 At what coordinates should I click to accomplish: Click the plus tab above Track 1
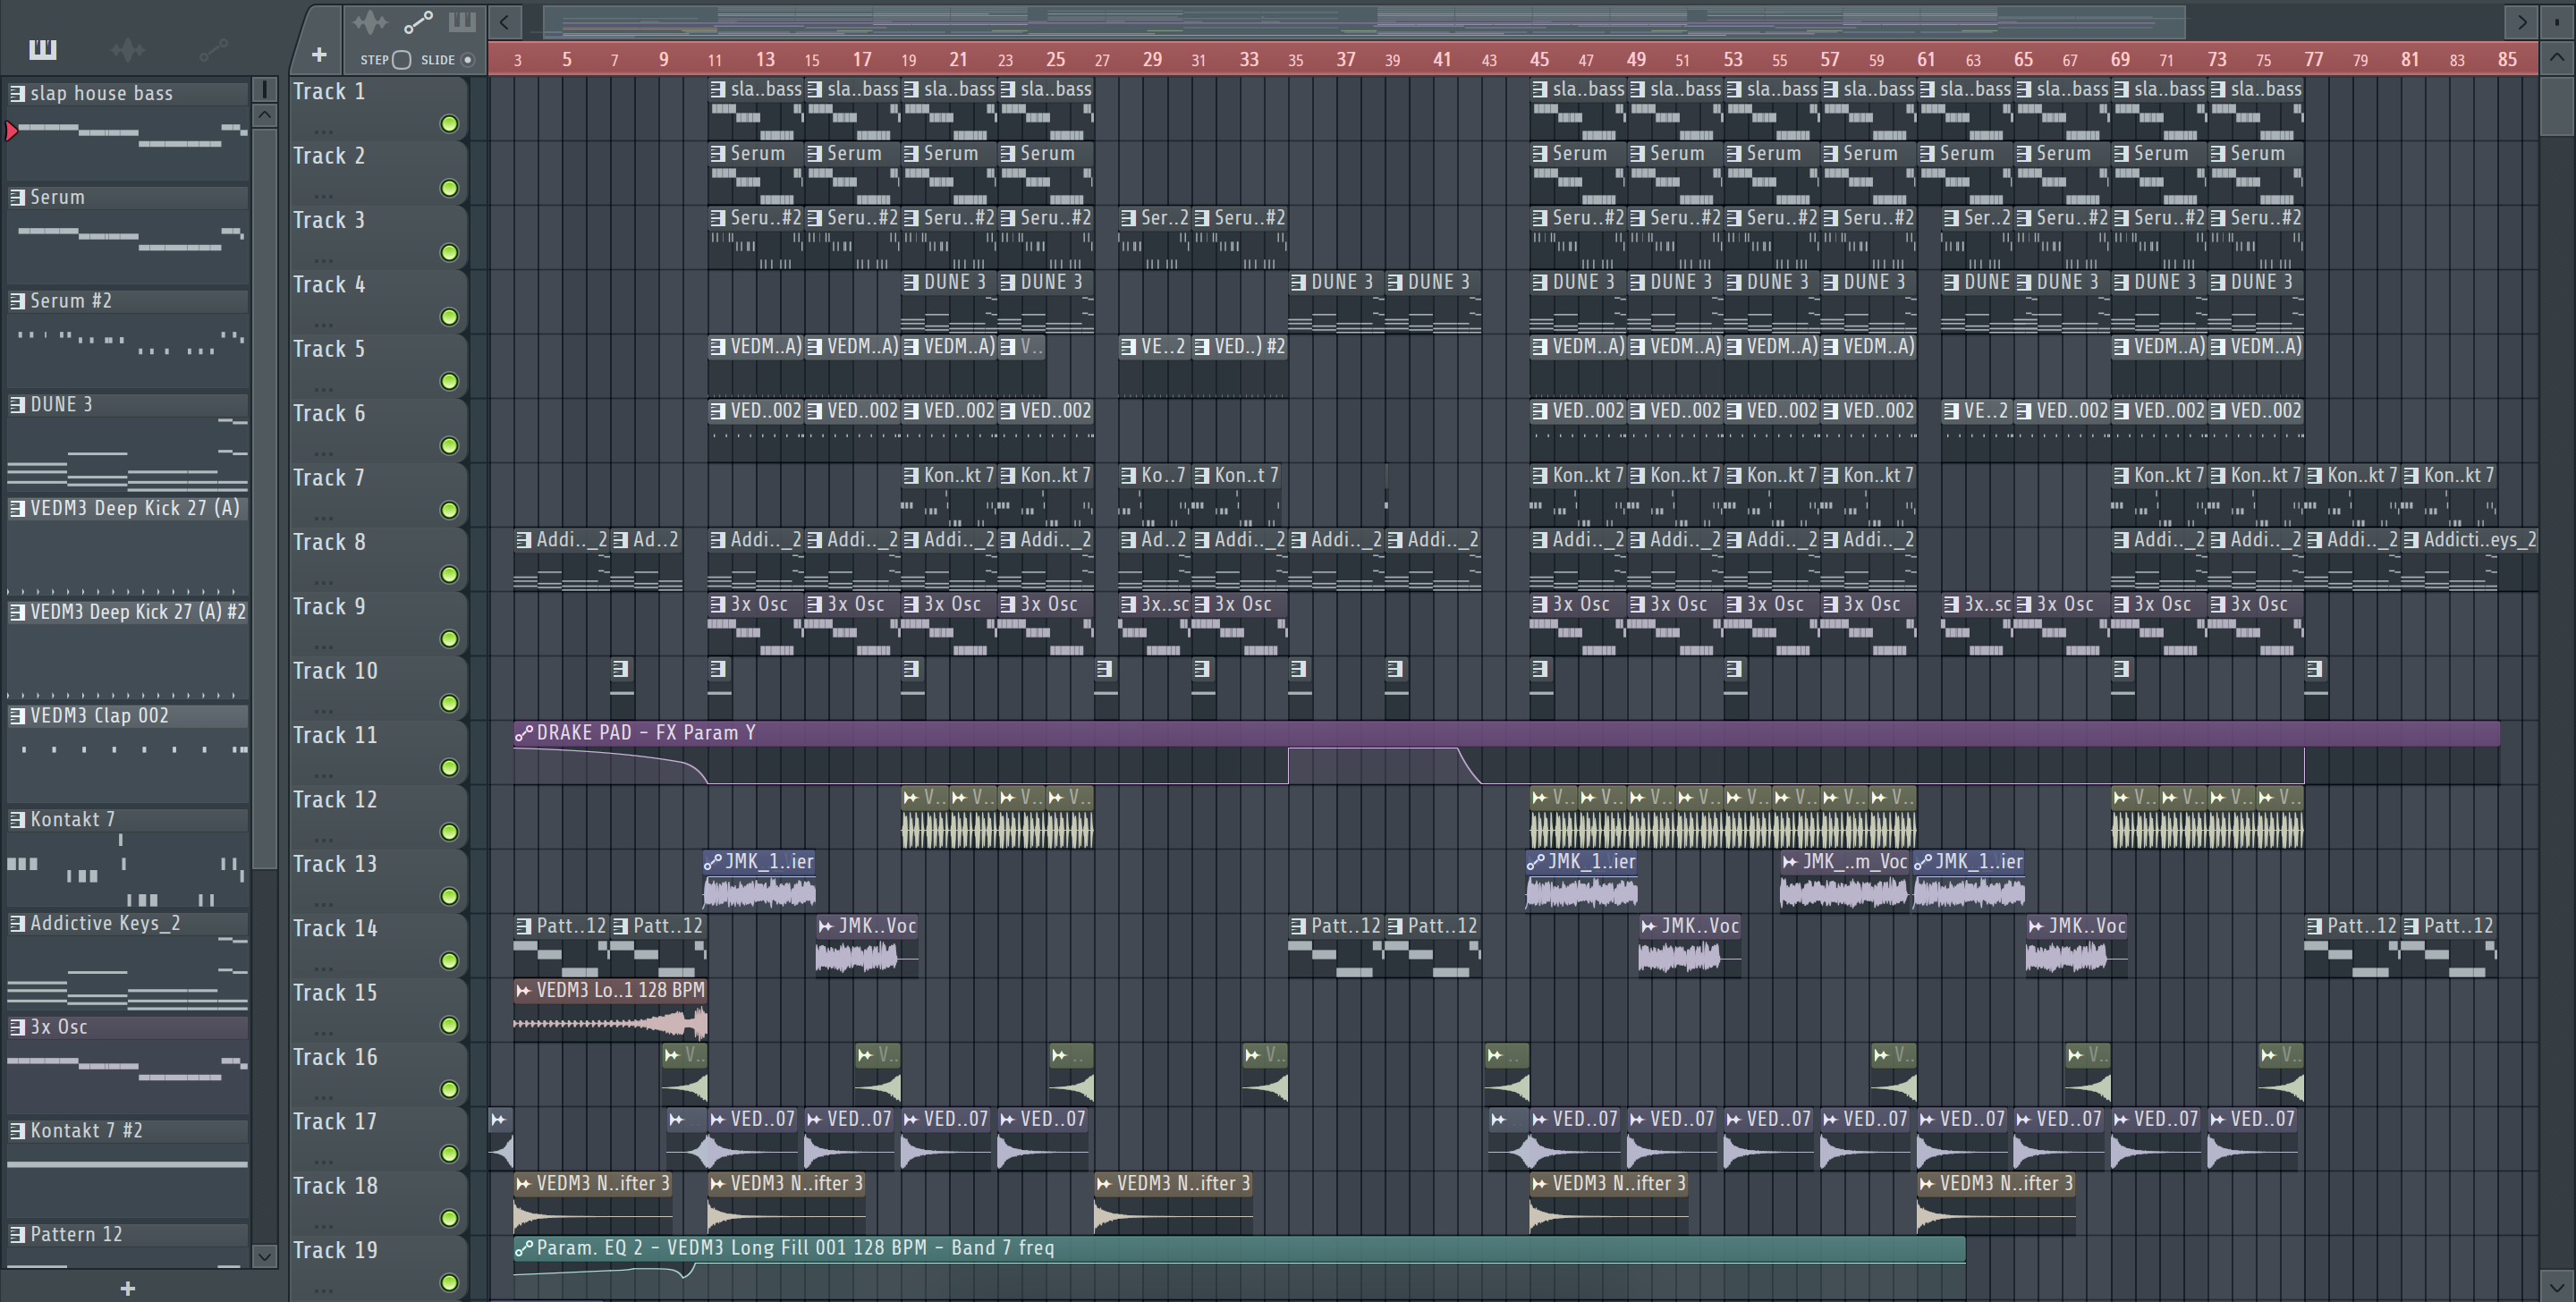(x=319, y=54)
